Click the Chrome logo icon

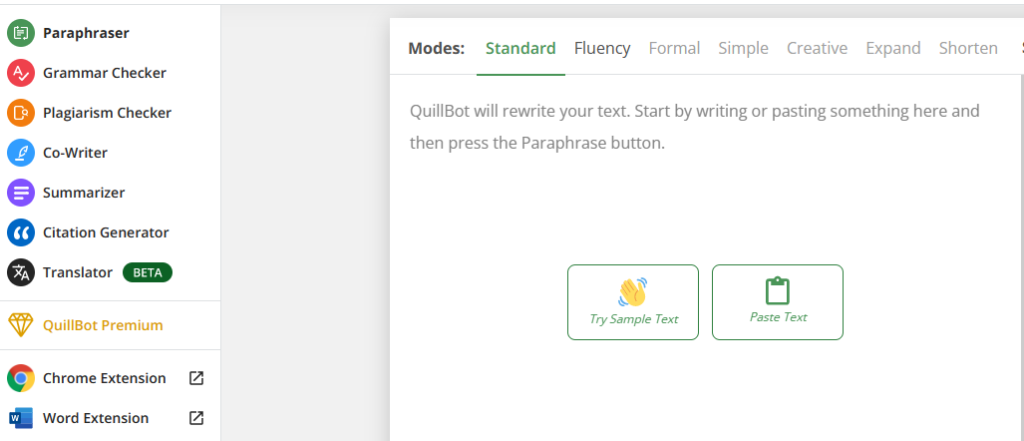pos(21,378)
